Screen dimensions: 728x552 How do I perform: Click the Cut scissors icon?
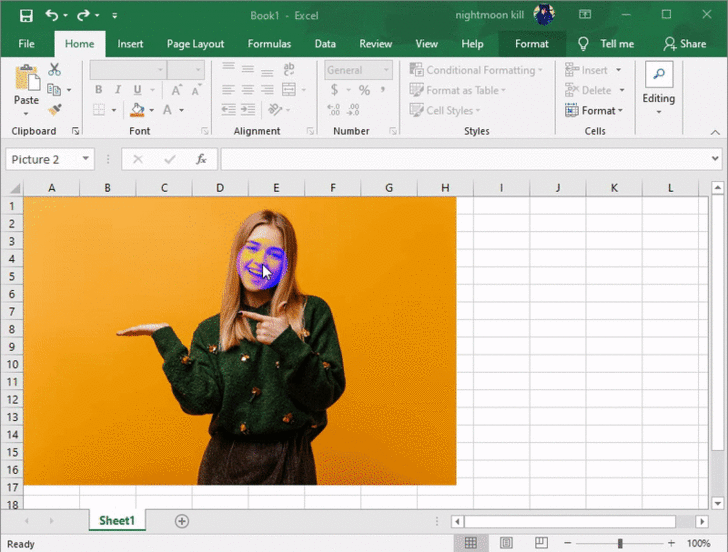(54, 70)
